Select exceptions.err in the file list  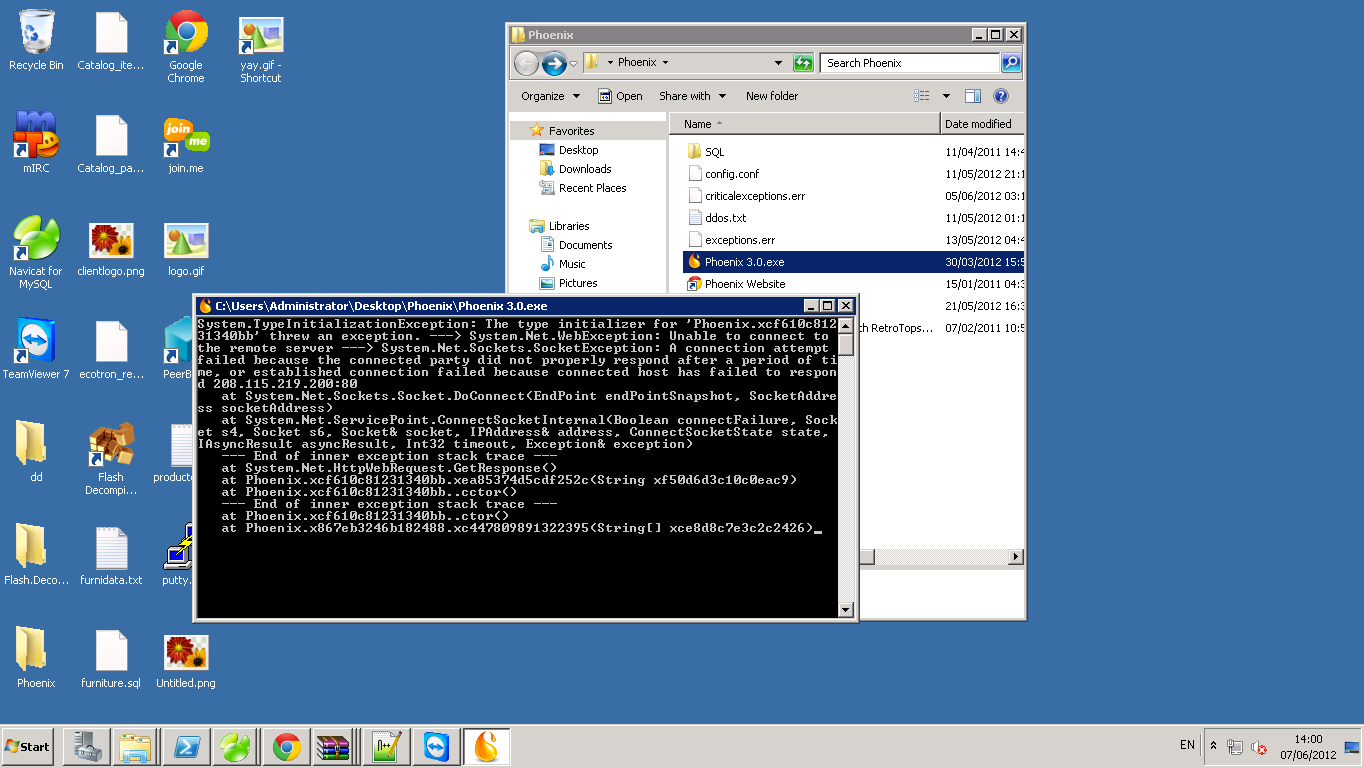coord(740,240)
